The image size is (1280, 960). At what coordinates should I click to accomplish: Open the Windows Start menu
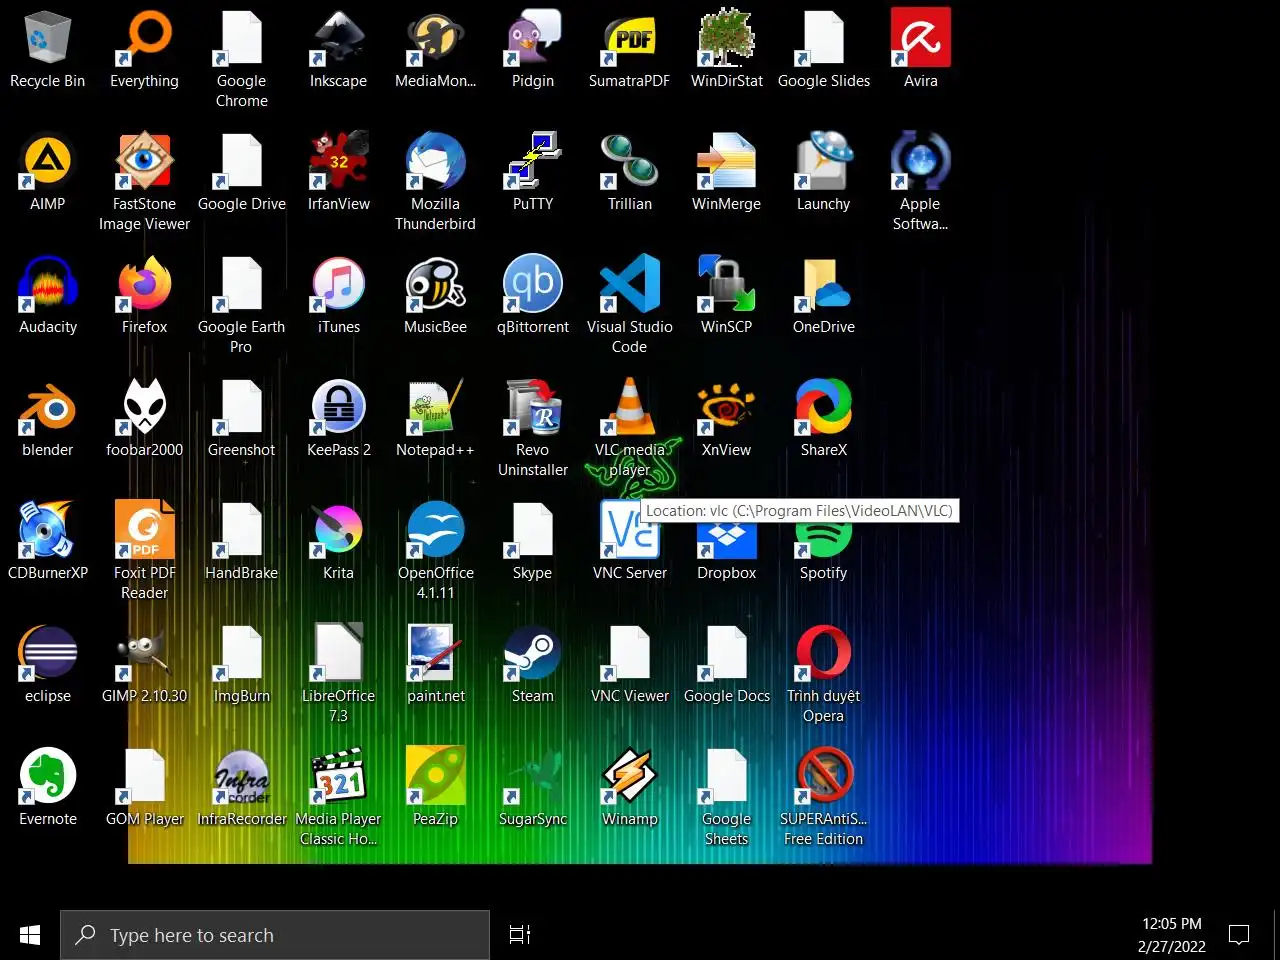(30, 935)
